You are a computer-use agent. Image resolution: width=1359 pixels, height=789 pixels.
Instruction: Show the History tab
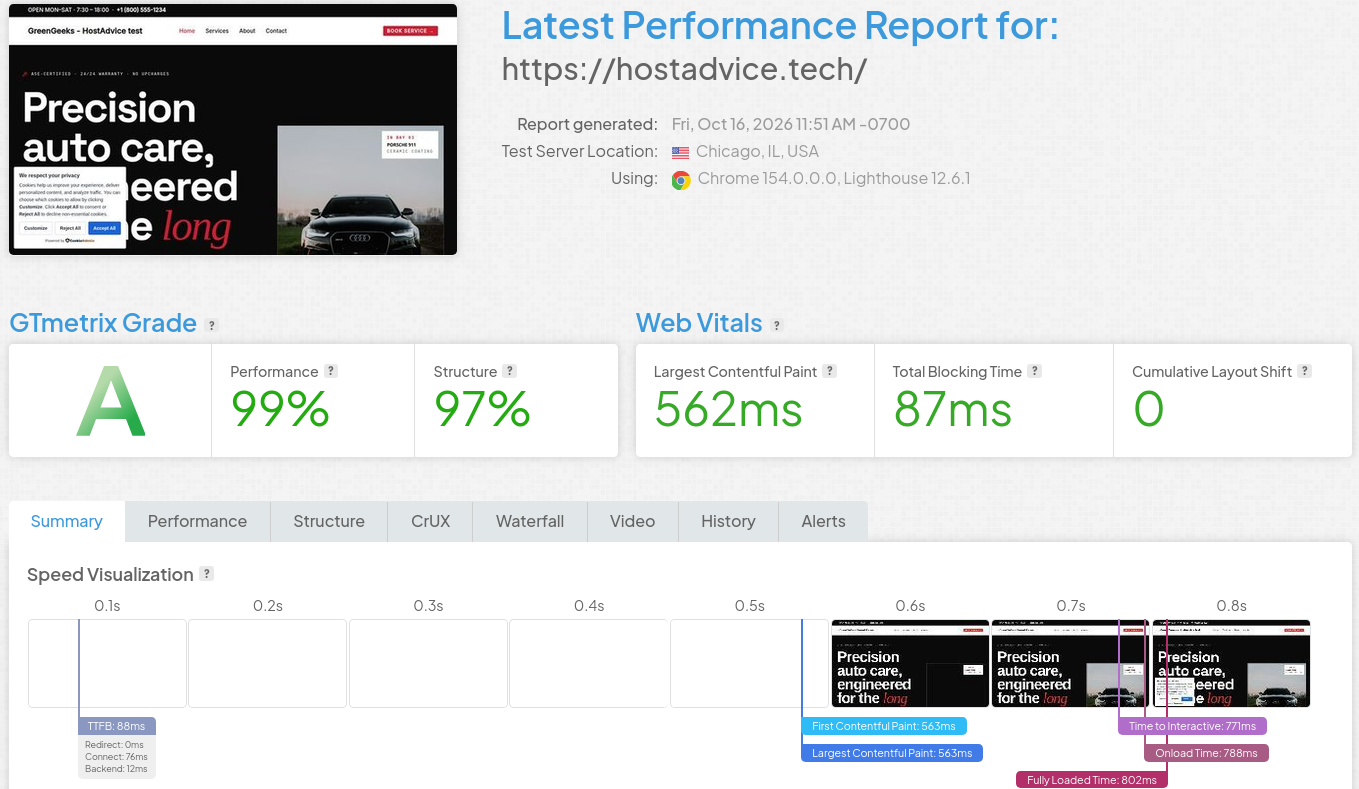728,521
